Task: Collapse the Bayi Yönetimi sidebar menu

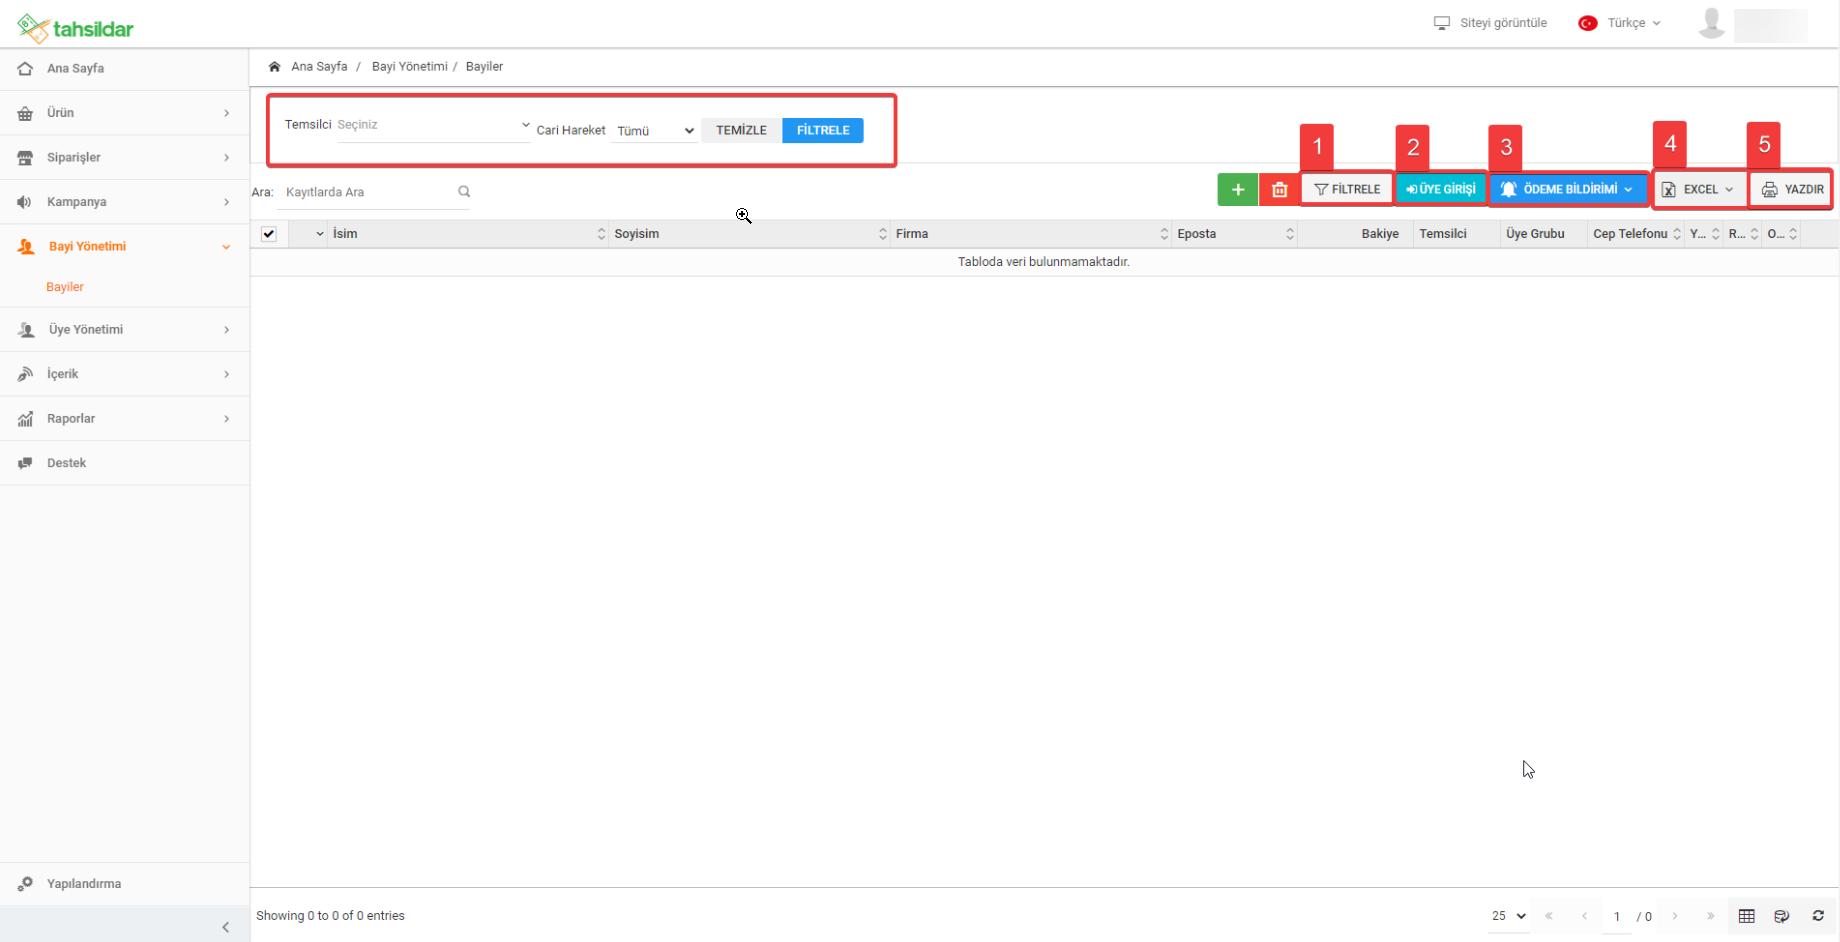Action: [125, 247]
